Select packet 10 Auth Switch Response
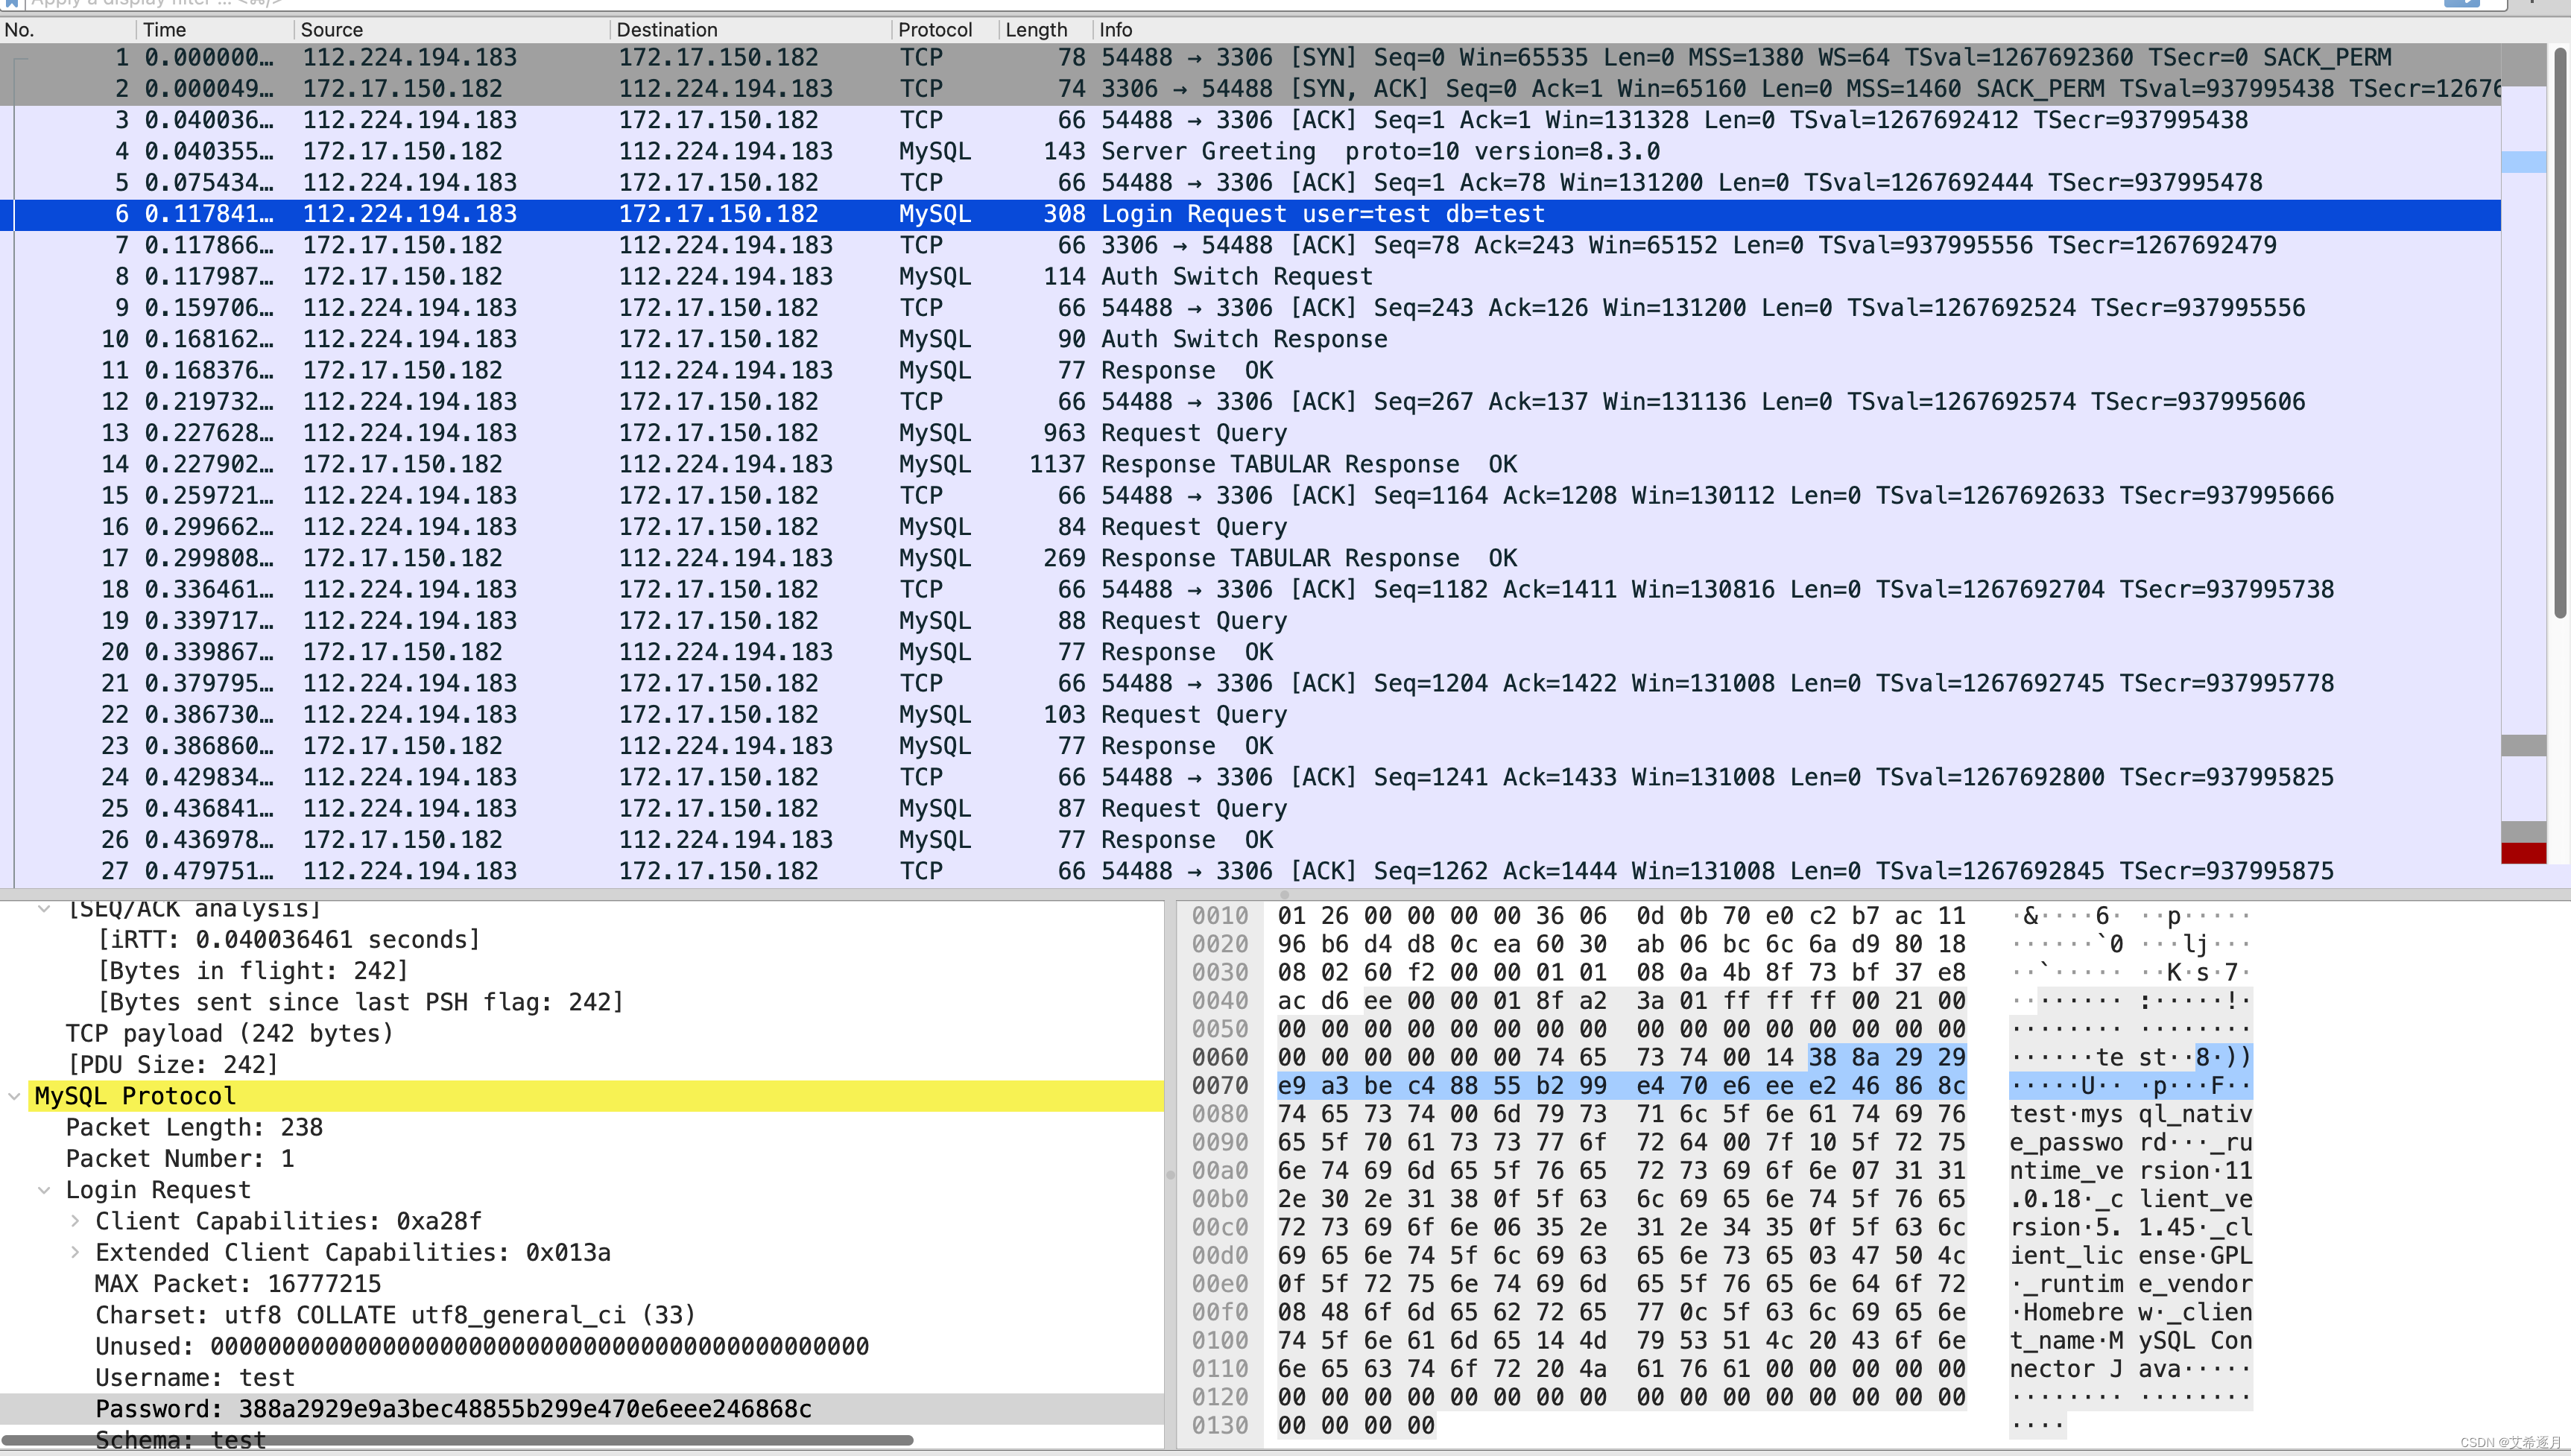 (1250, 340)
